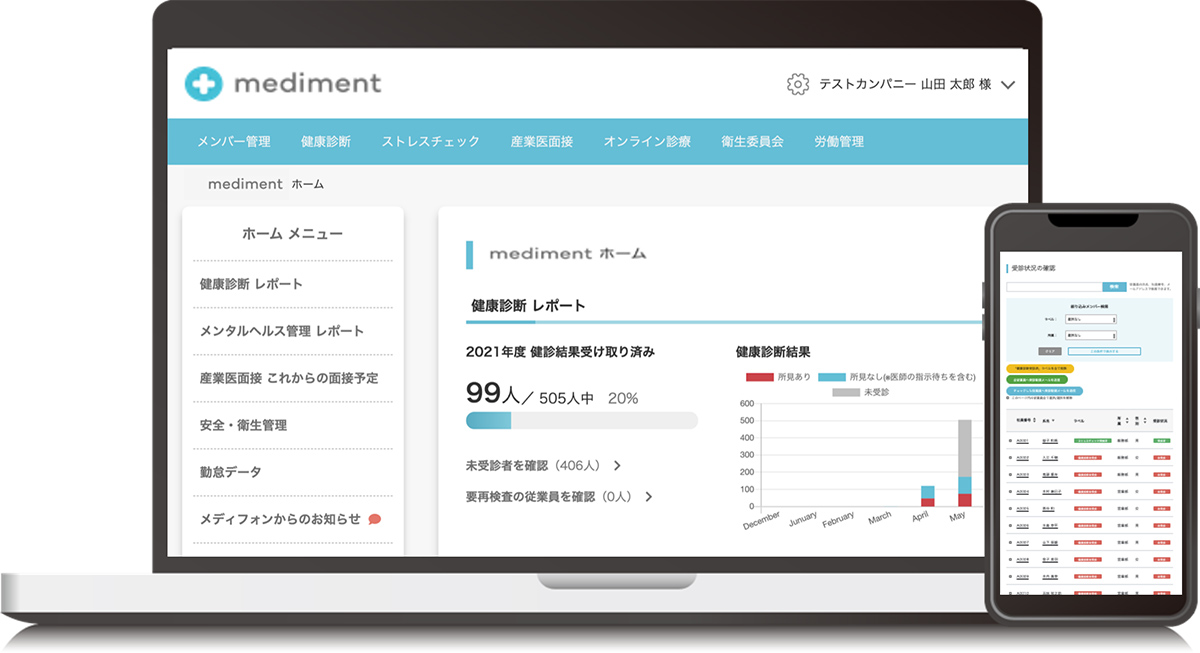The width and height of the screenshot is (1200, 653).
Task: Open settings via the gear icon
Action: pyautogui.click(x=796, y=84)
